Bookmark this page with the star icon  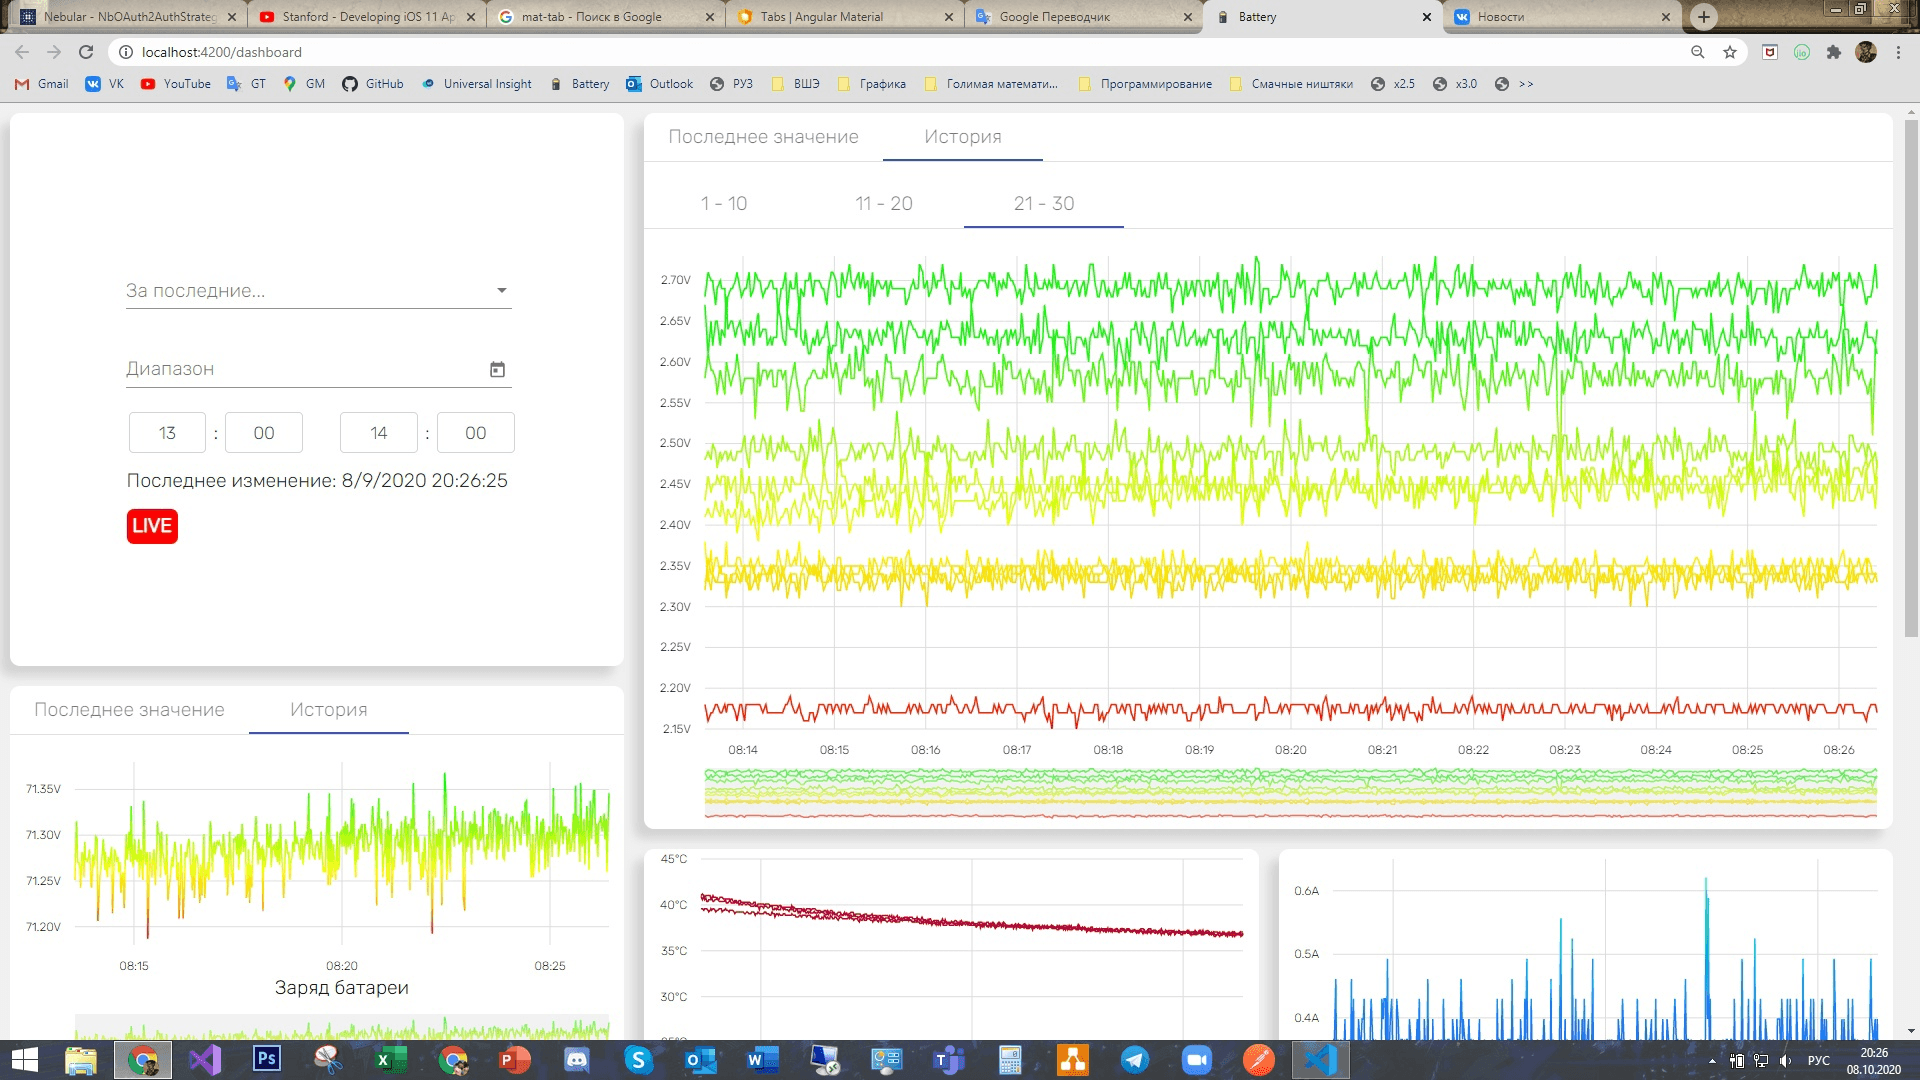pos(1730,52)
